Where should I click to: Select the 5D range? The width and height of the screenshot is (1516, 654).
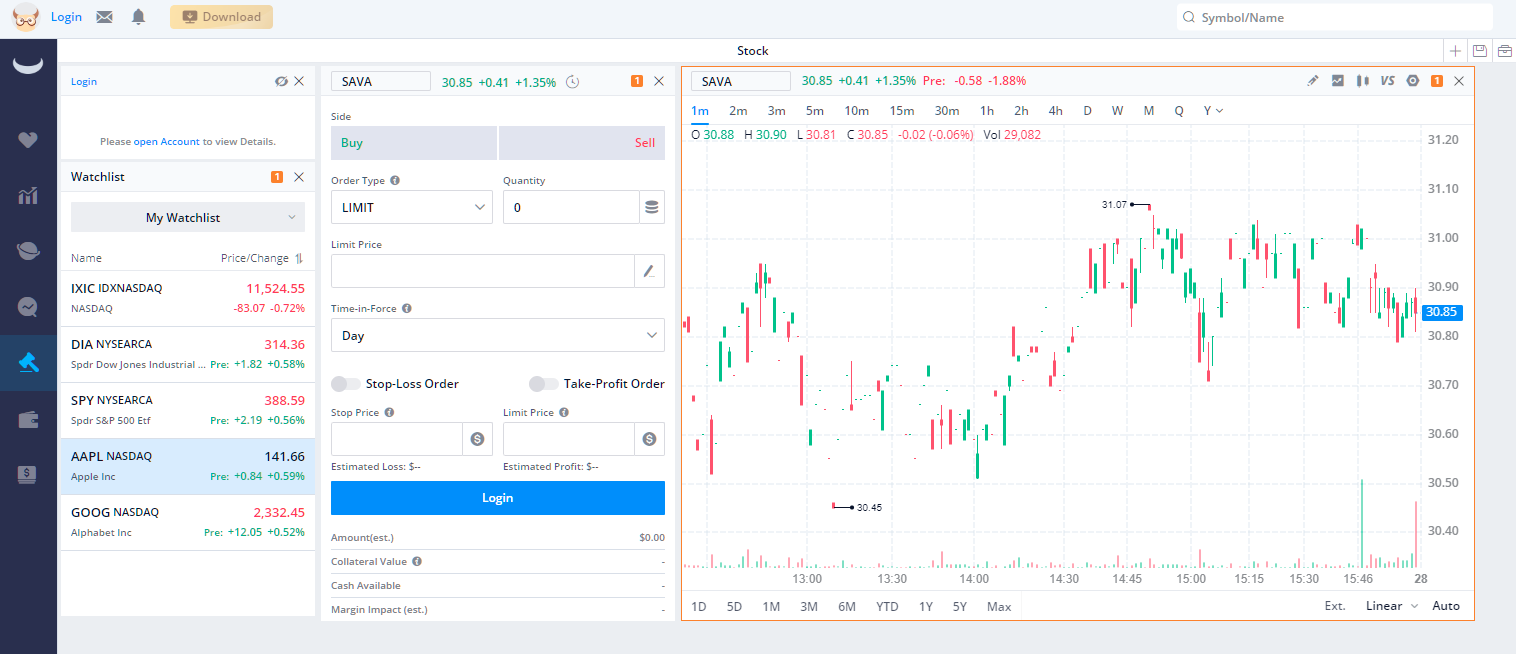click(734, 606)
